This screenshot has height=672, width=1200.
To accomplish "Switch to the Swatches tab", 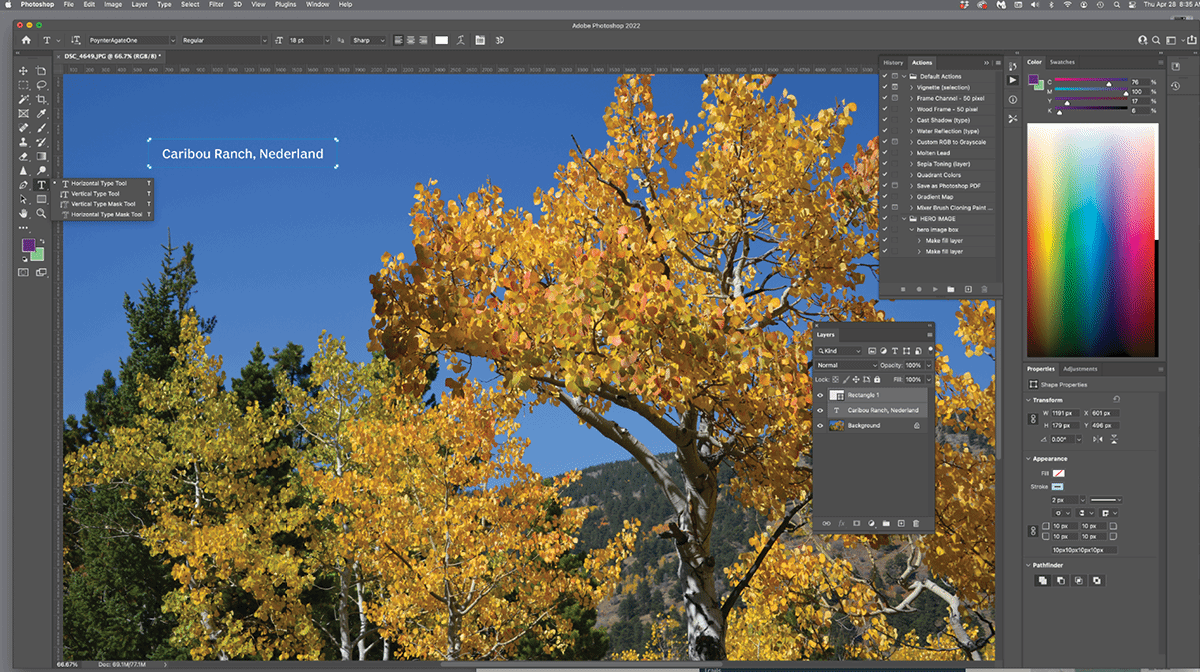I will 1062,62.
